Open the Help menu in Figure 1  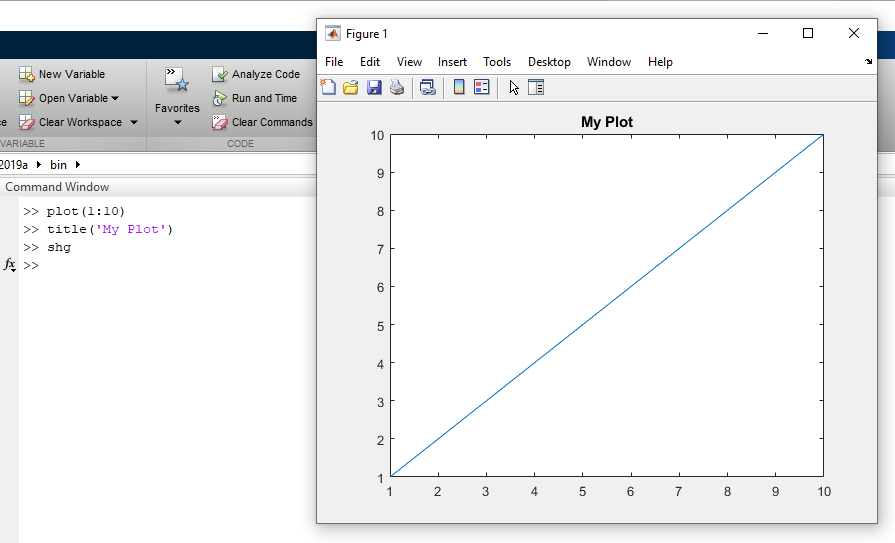(x=660, y=62)
